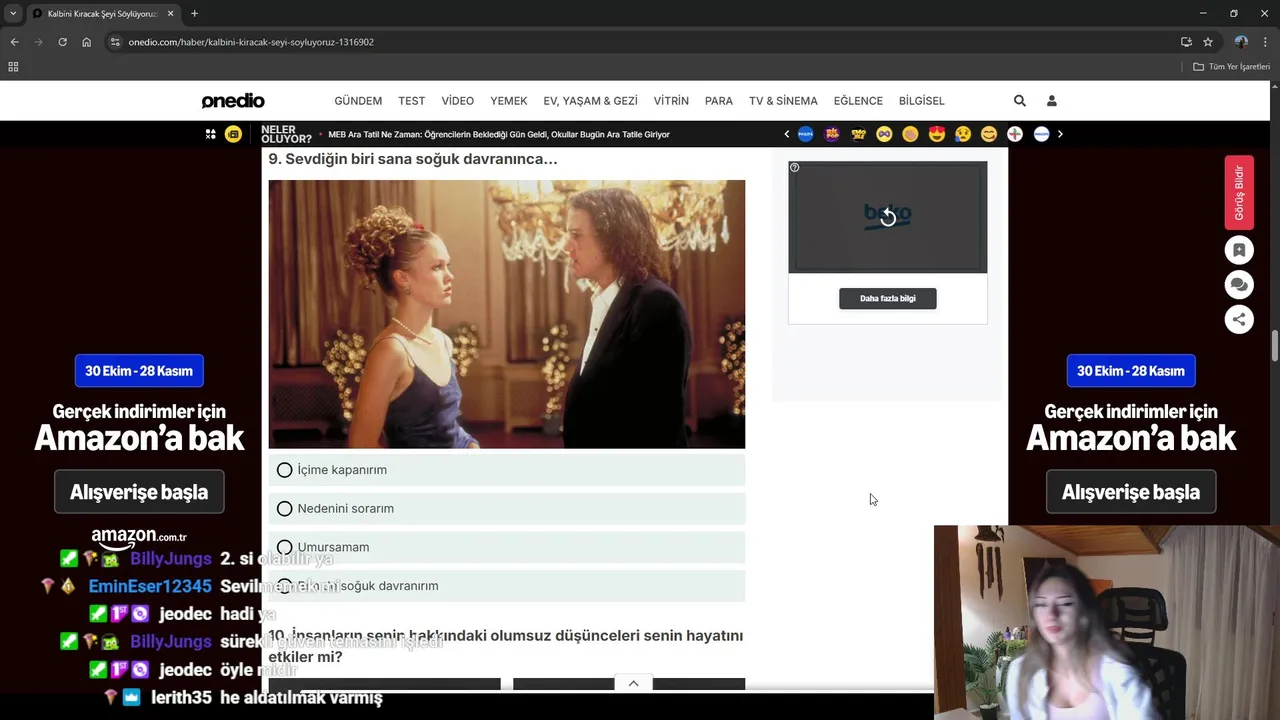Screen dimensions: 1280x720
Task: Show previous channel icons with left arrow
Action: coord(787,134)
